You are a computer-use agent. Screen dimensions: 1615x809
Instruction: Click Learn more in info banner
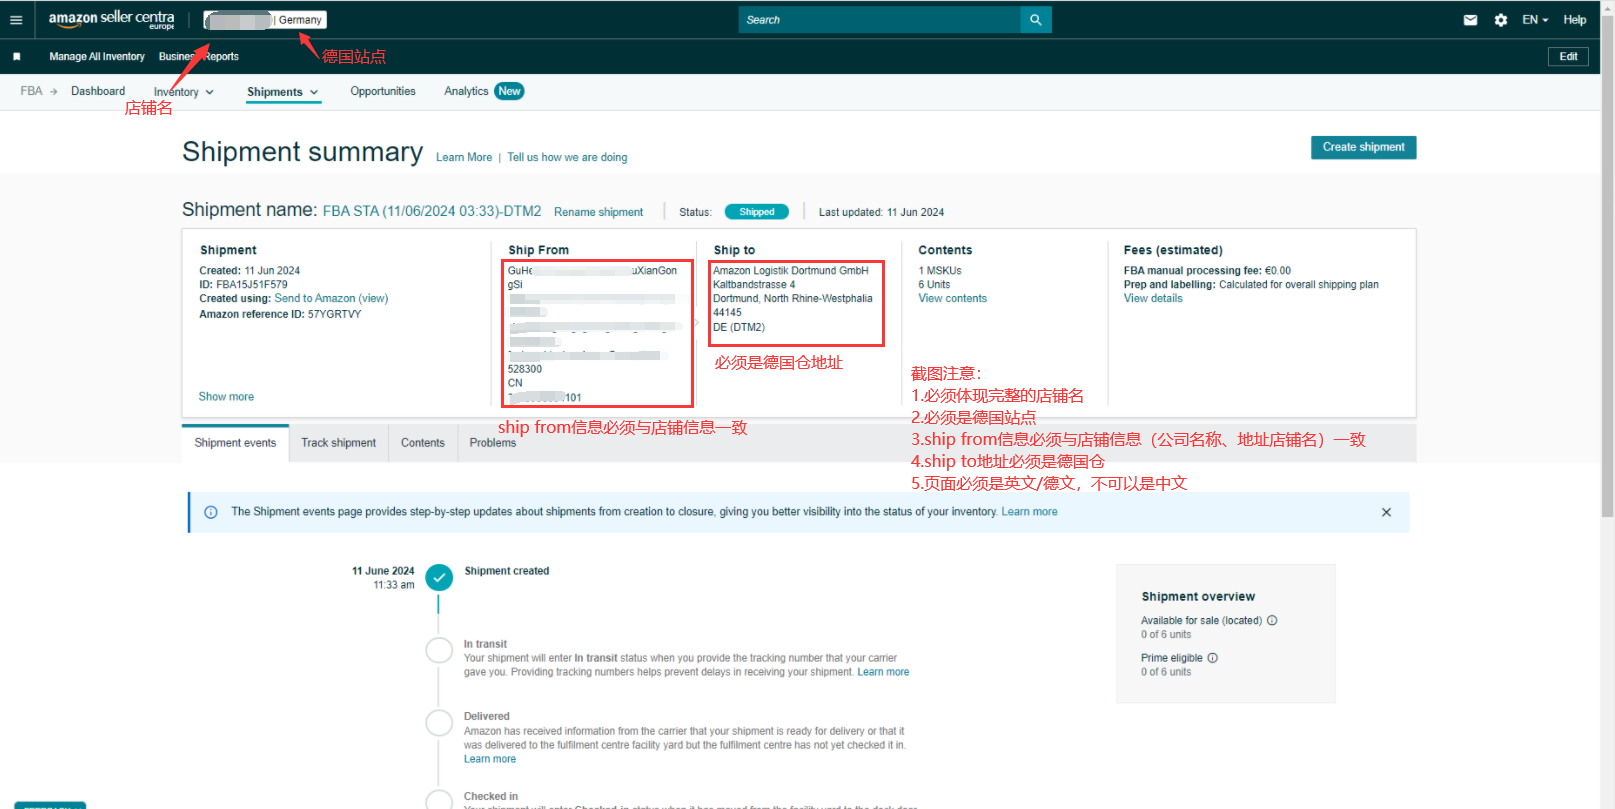1029,512
